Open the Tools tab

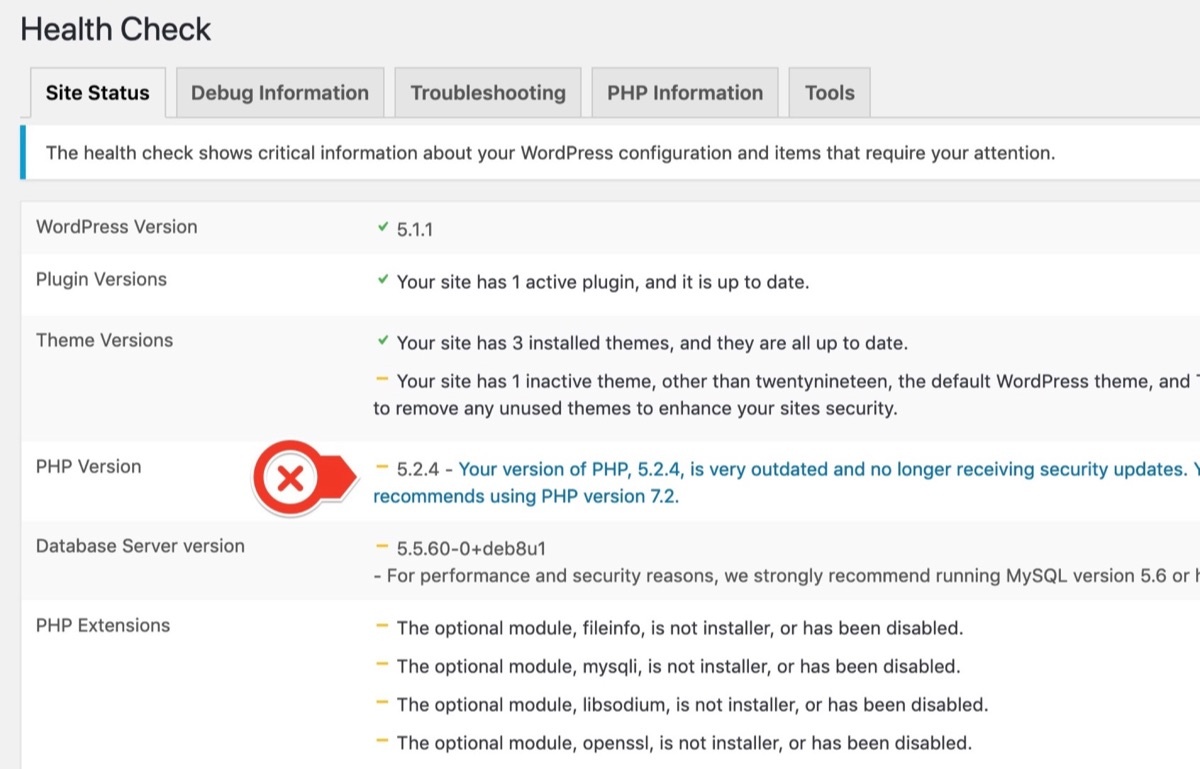[830, 93]
